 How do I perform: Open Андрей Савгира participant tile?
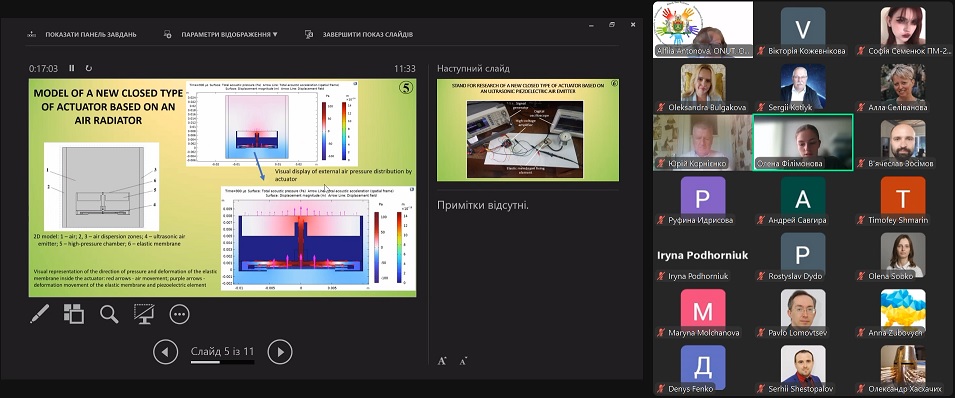coord(803,199)
